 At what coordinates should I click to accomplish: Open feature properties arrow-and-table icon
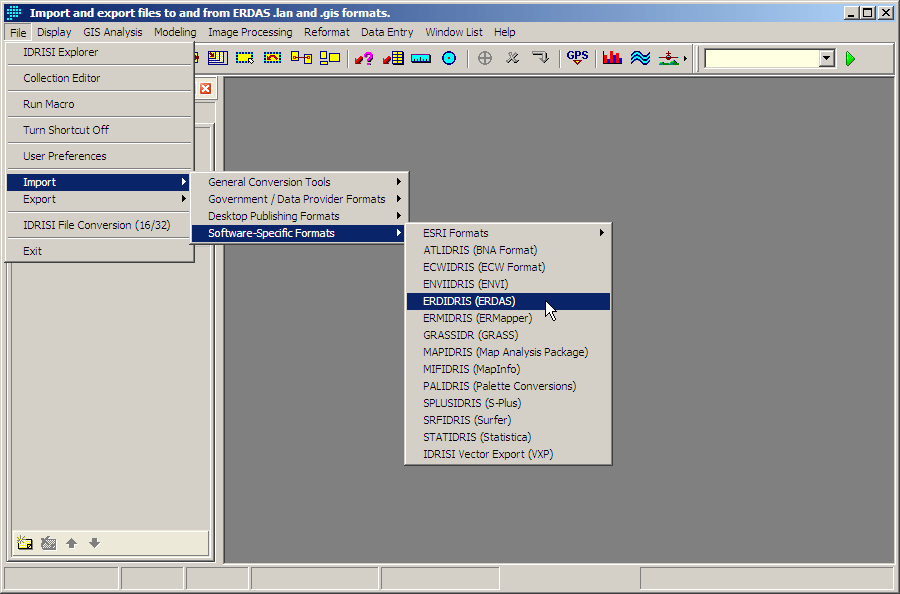click(393, 58)
